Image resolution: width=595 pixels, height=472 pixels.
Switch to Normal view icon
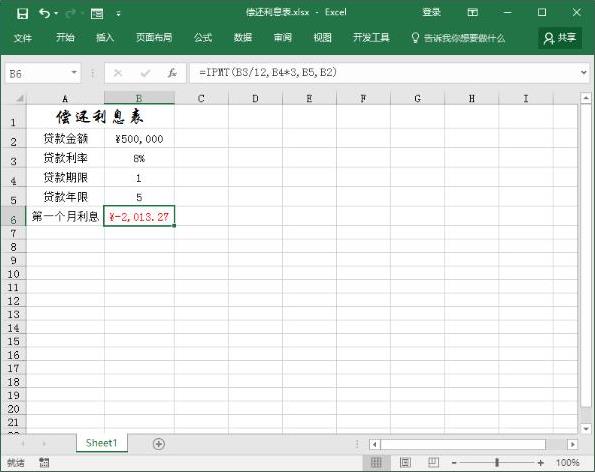pos(376,462)
